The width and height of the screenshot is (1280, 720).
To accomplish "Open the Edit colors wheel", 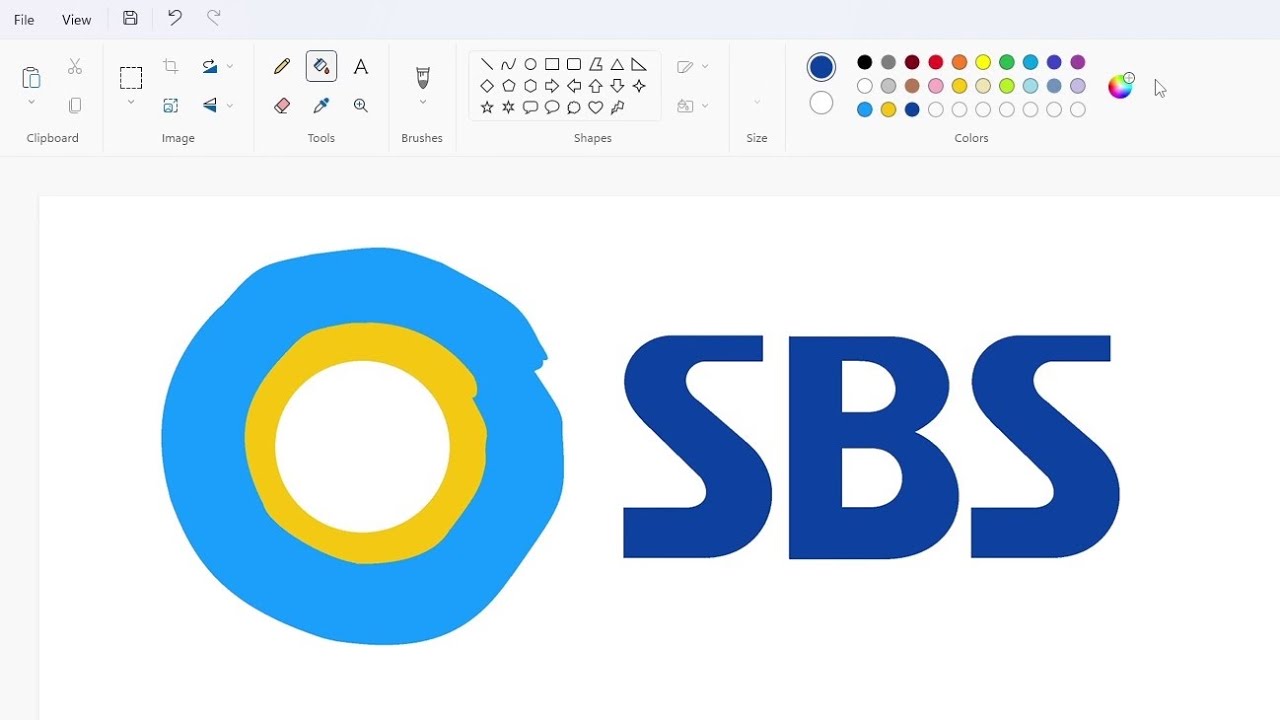I will (1121, 86).
